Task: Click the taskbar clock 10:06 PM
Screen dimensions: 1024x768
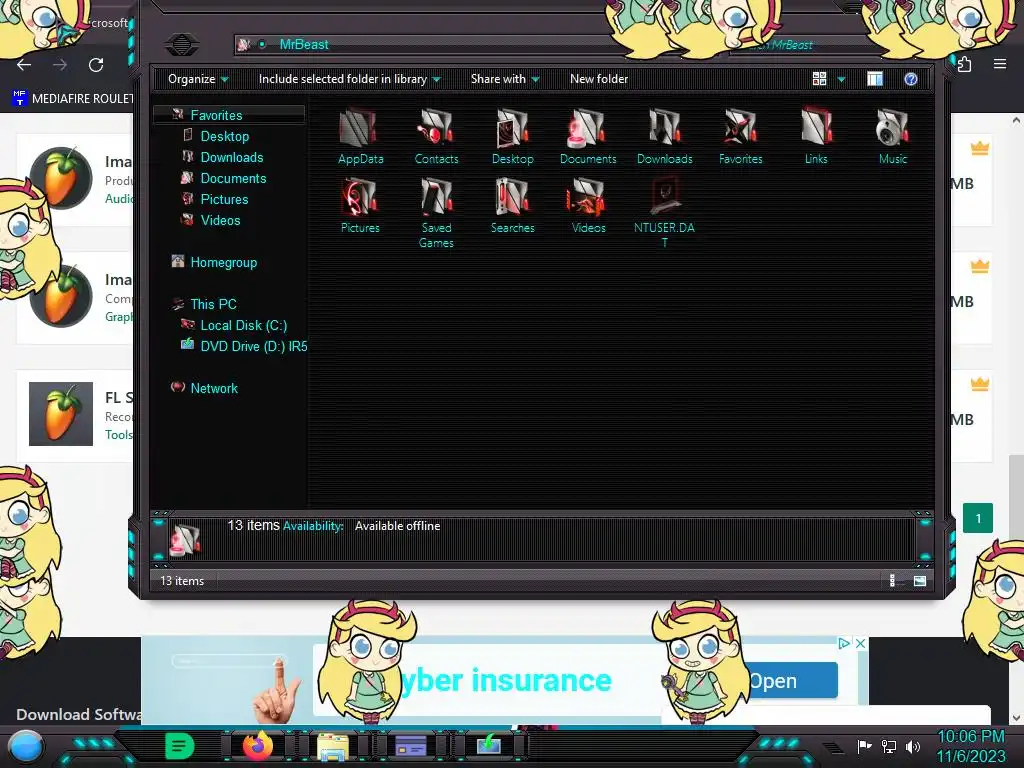Action: [971, 737]
